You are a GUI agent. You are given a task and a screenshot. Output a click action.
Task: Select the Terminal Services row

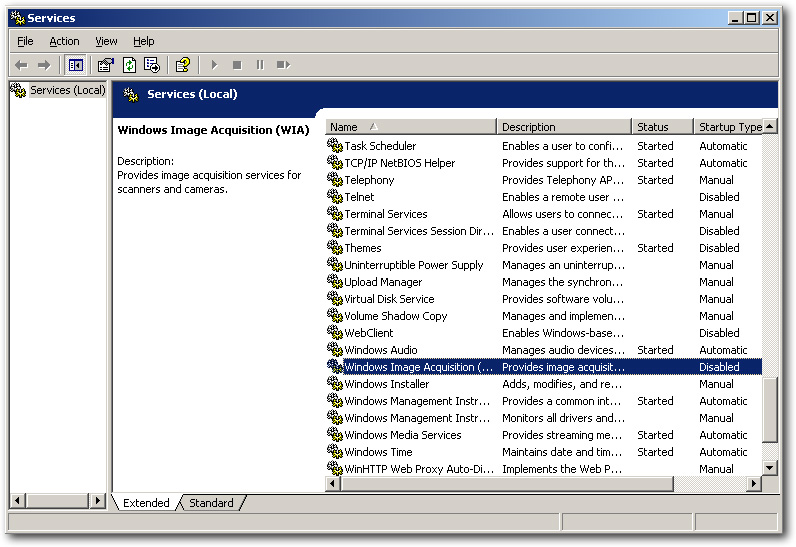[x=544, y=214]
